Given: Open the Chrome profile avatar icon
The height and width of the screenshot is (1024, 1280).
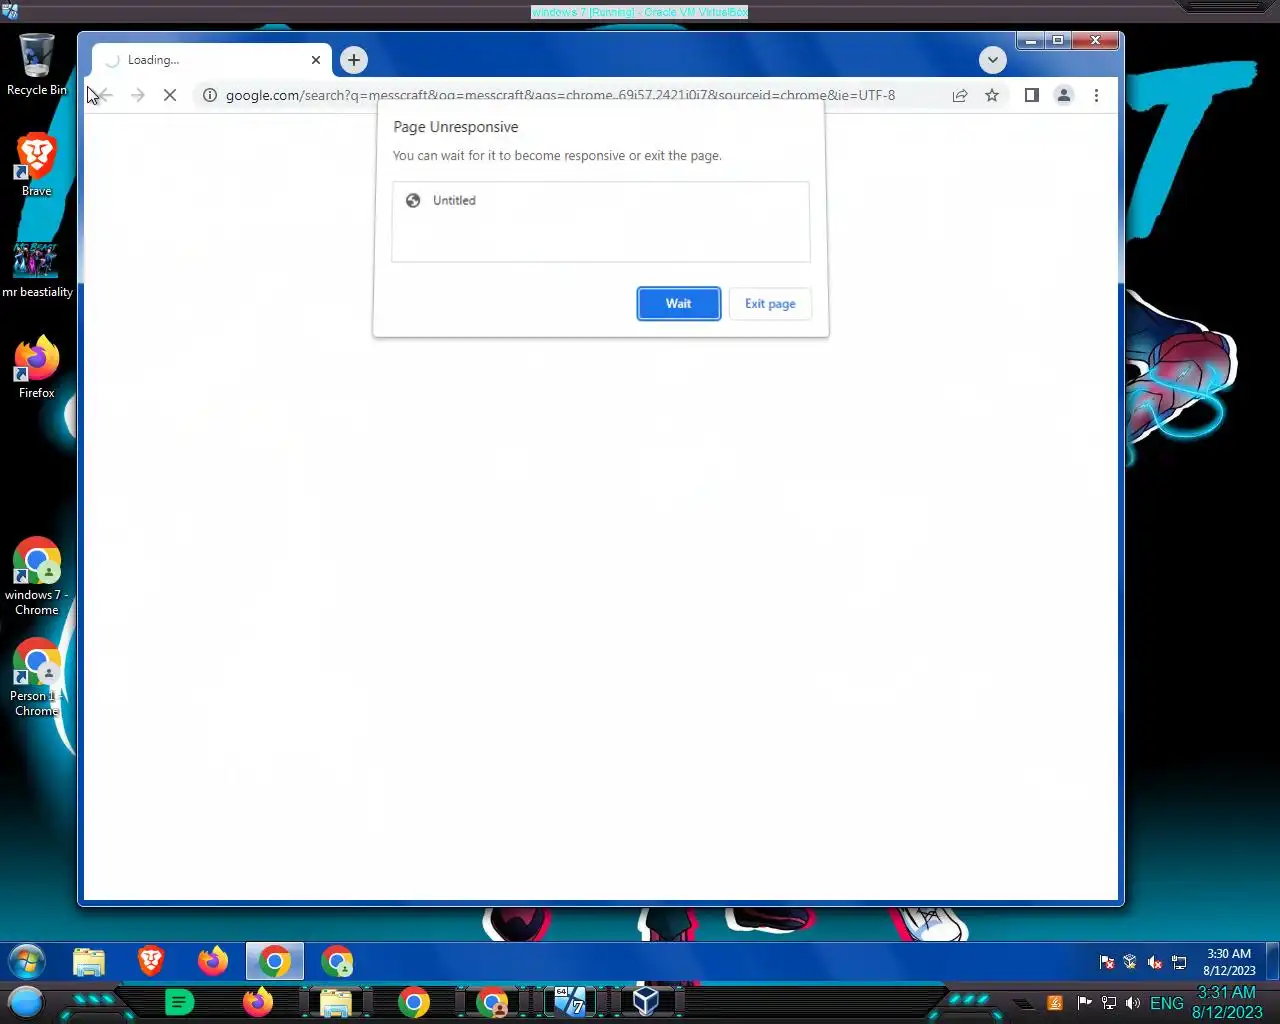Looking at the screenshot, I should click(x=1064, y=95).
